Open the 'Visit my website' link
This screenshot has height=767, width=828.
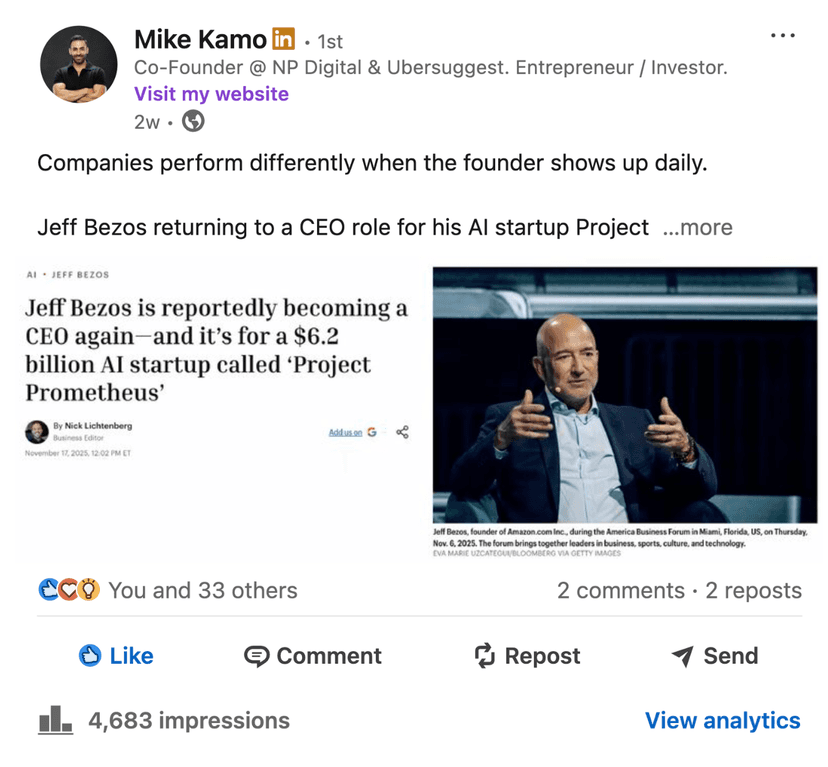tap(211, 94)
